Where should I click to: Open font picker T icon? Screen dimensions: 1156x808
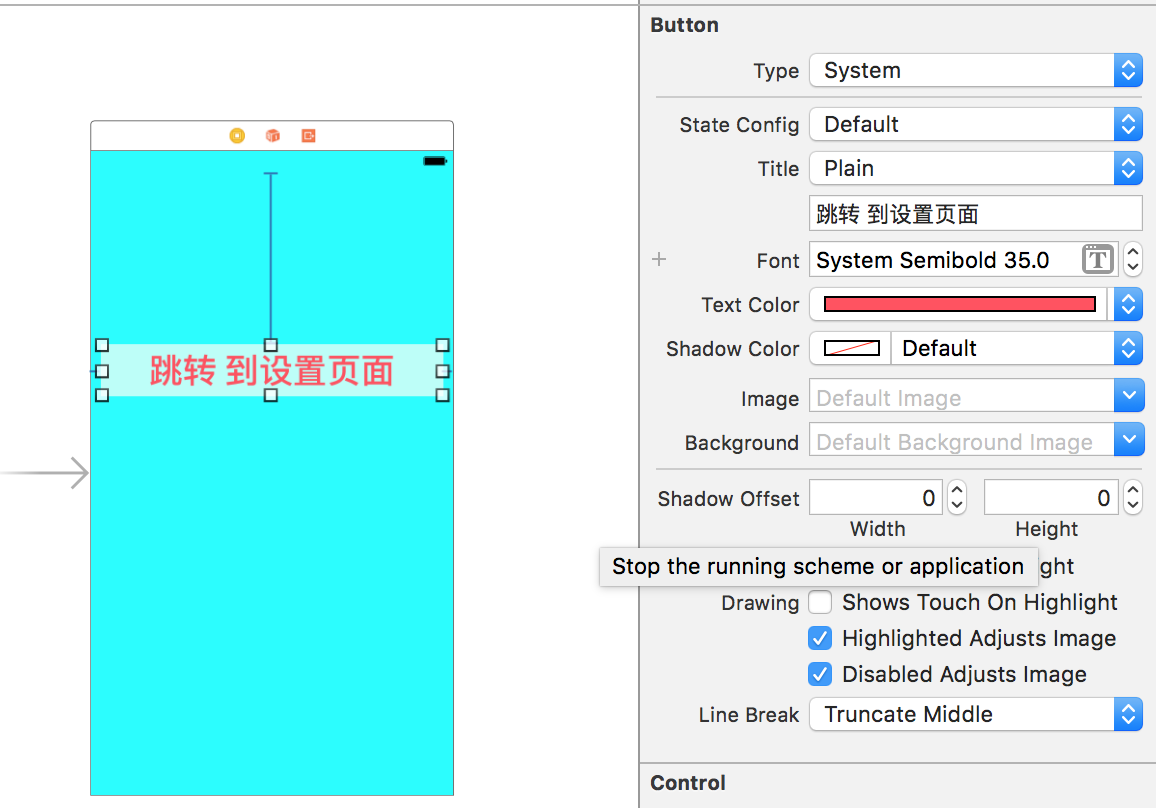(1097, 260)
